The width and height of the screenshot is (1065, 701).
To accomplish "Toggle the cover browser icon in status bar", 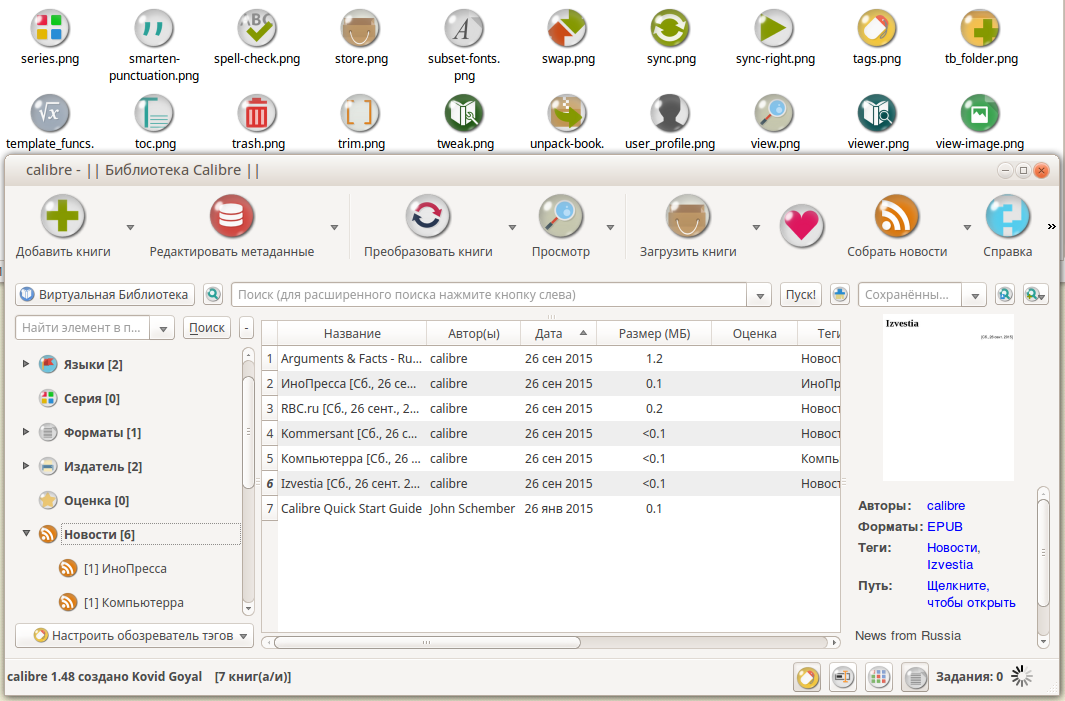I will tap(843, 677).
